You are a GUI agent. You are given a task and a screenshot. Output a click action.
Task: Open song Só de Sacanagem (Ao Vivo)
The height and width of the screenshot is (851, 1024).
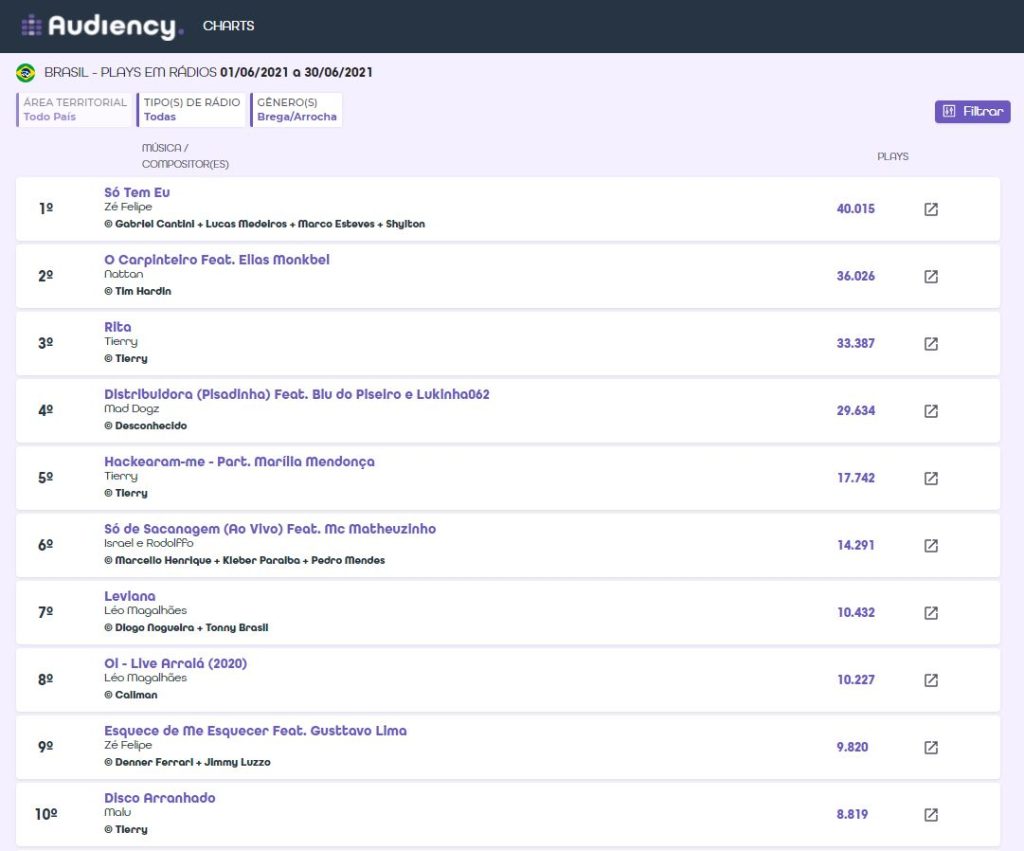(270, 528)
